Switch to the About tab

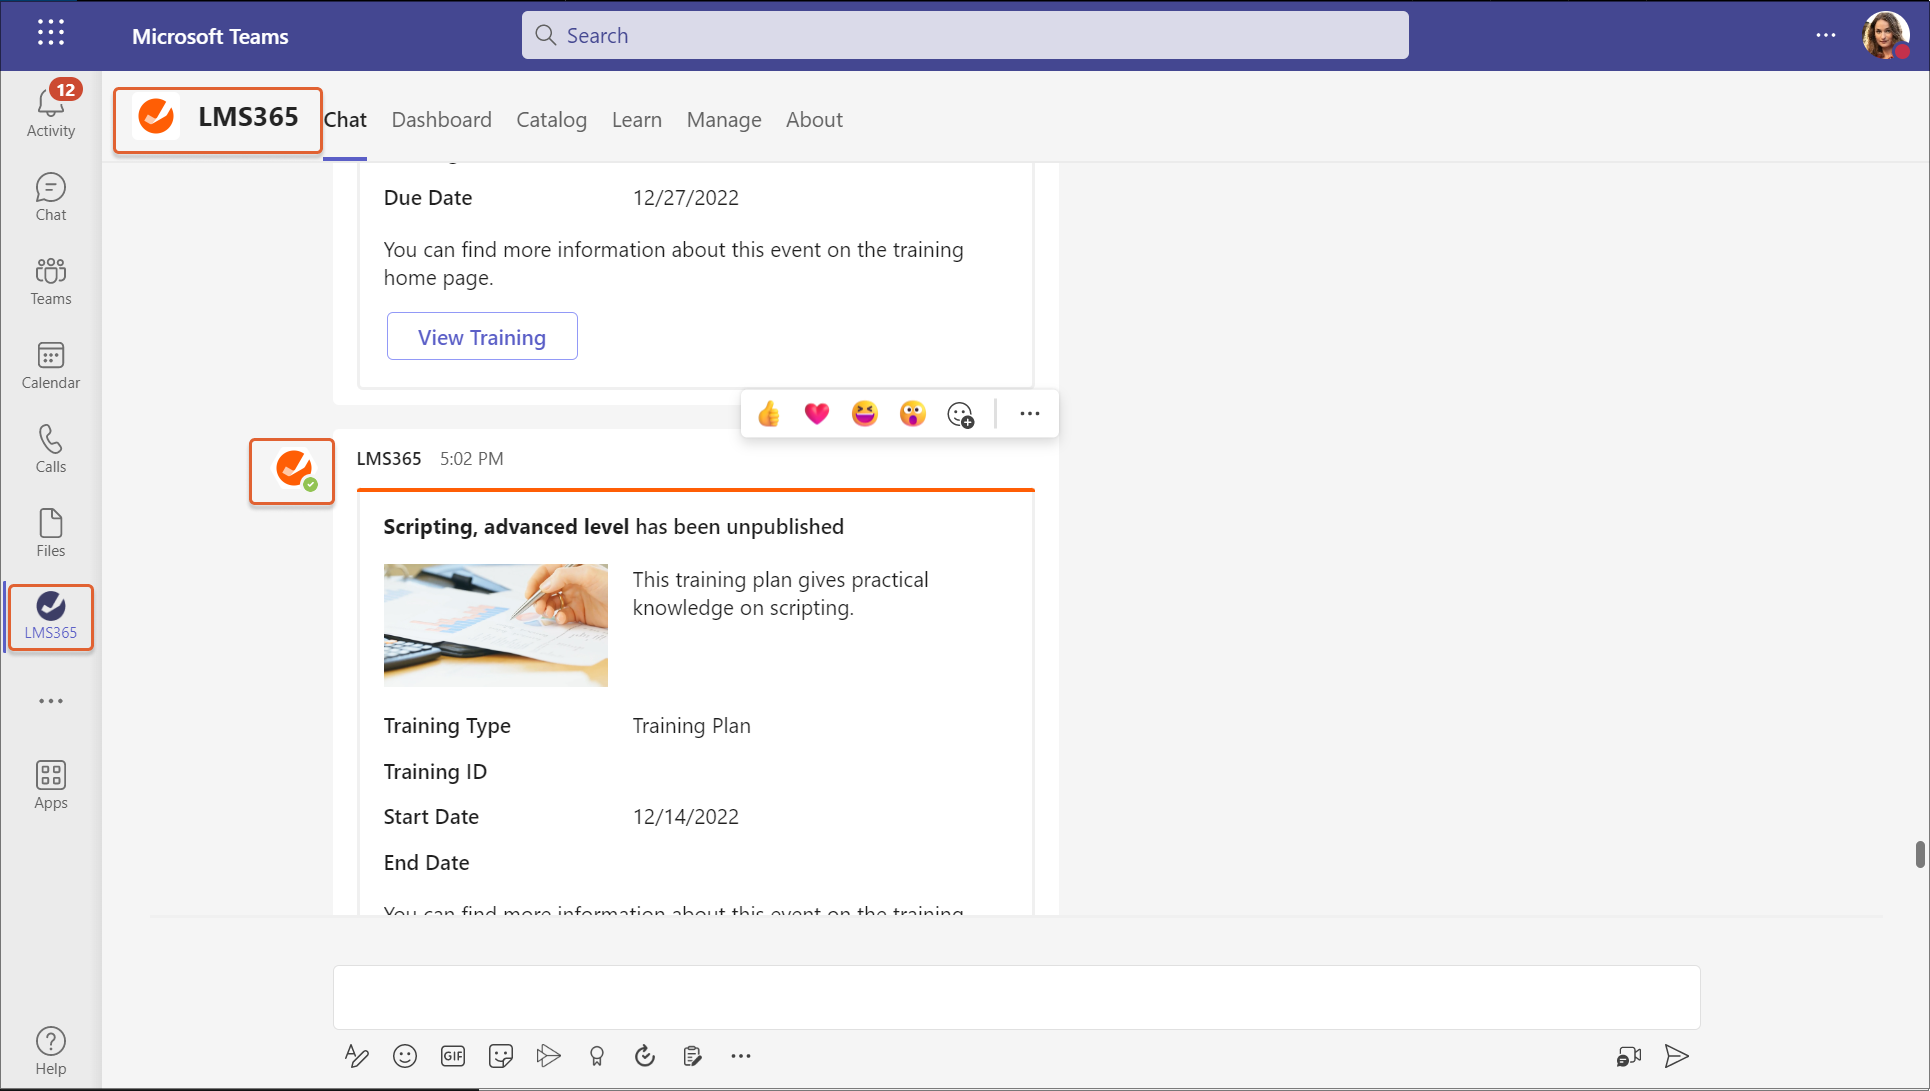pyautogui.click(x=814, y=120)
